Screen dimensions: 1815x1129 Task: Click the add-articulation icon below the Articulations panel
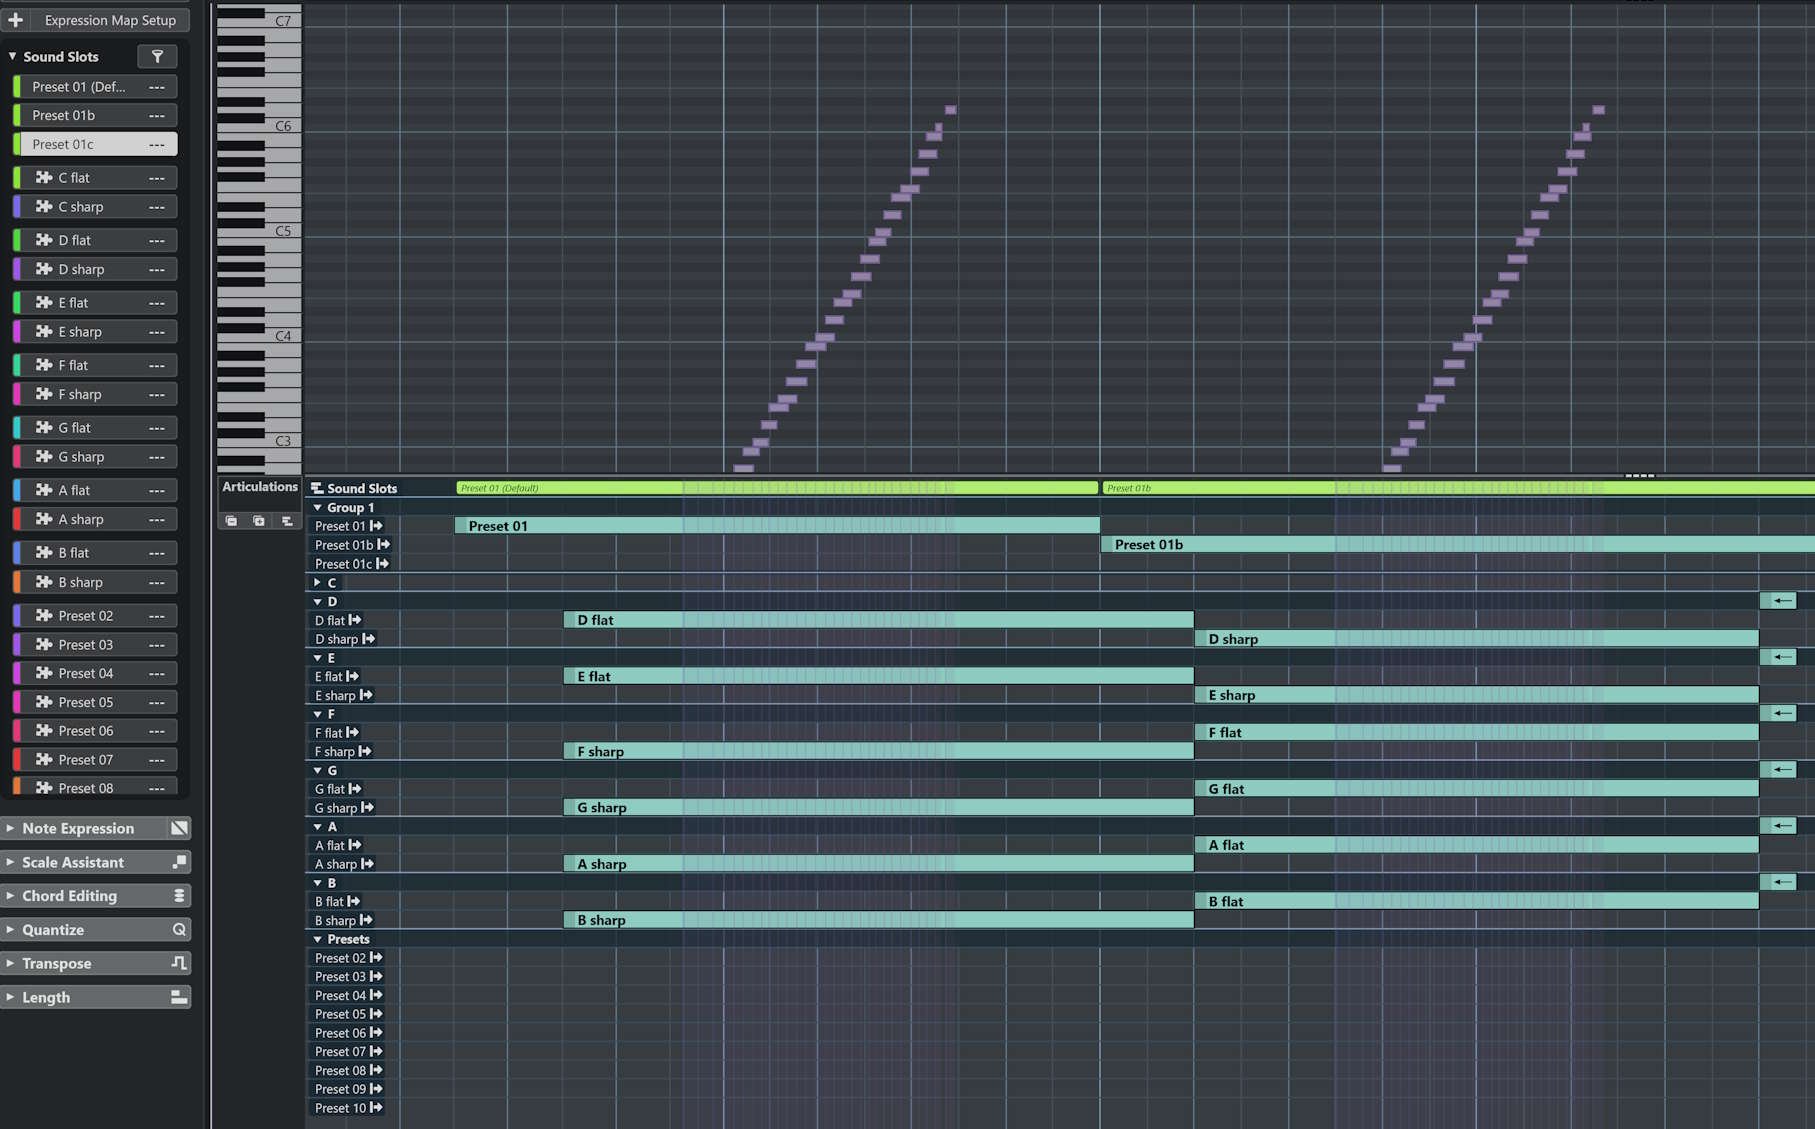[x=259, y=521]
